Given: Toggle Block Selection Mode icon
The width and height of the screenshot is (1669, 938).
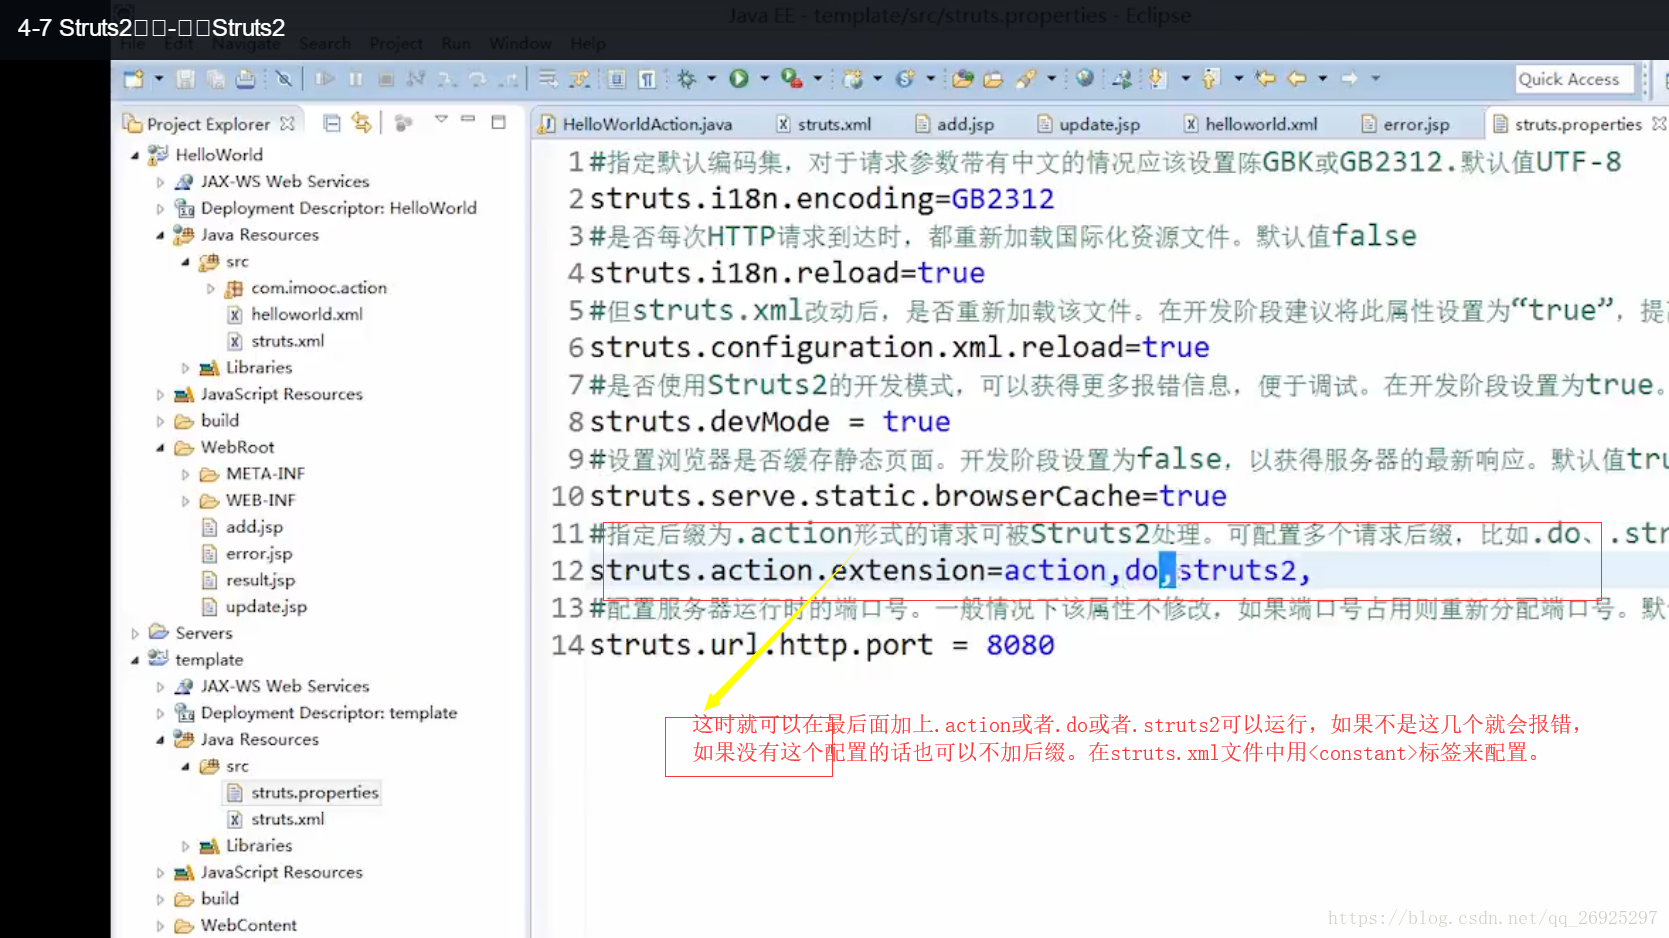Looking at the screenshot, I should [617, 78].
